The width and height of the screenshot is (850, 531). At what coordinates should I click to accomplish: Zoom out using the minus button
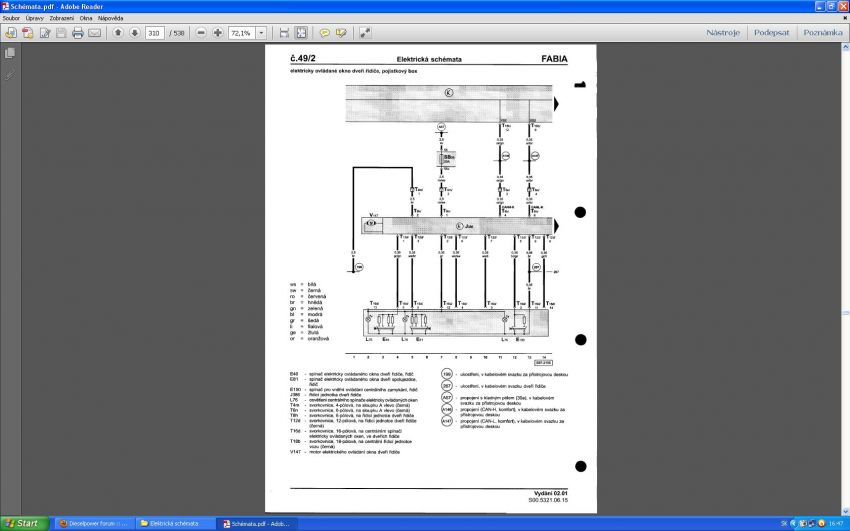click(201, 33)
